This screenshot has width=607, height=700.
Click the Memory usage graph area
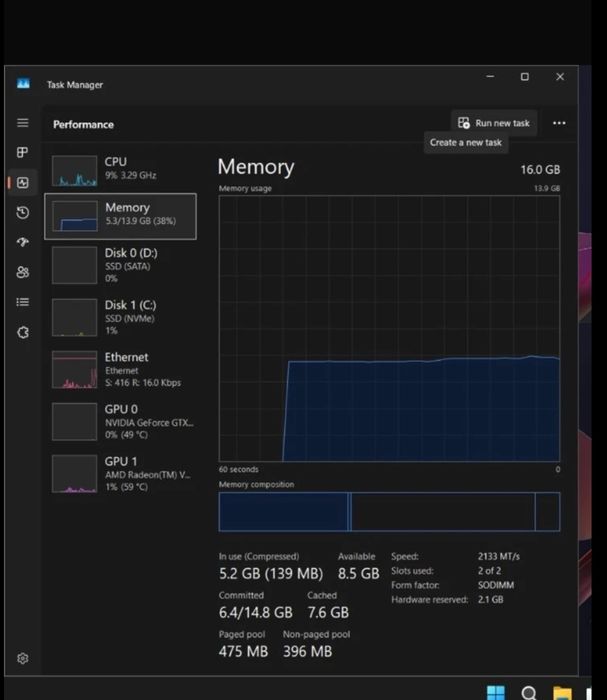pos(389,329)
